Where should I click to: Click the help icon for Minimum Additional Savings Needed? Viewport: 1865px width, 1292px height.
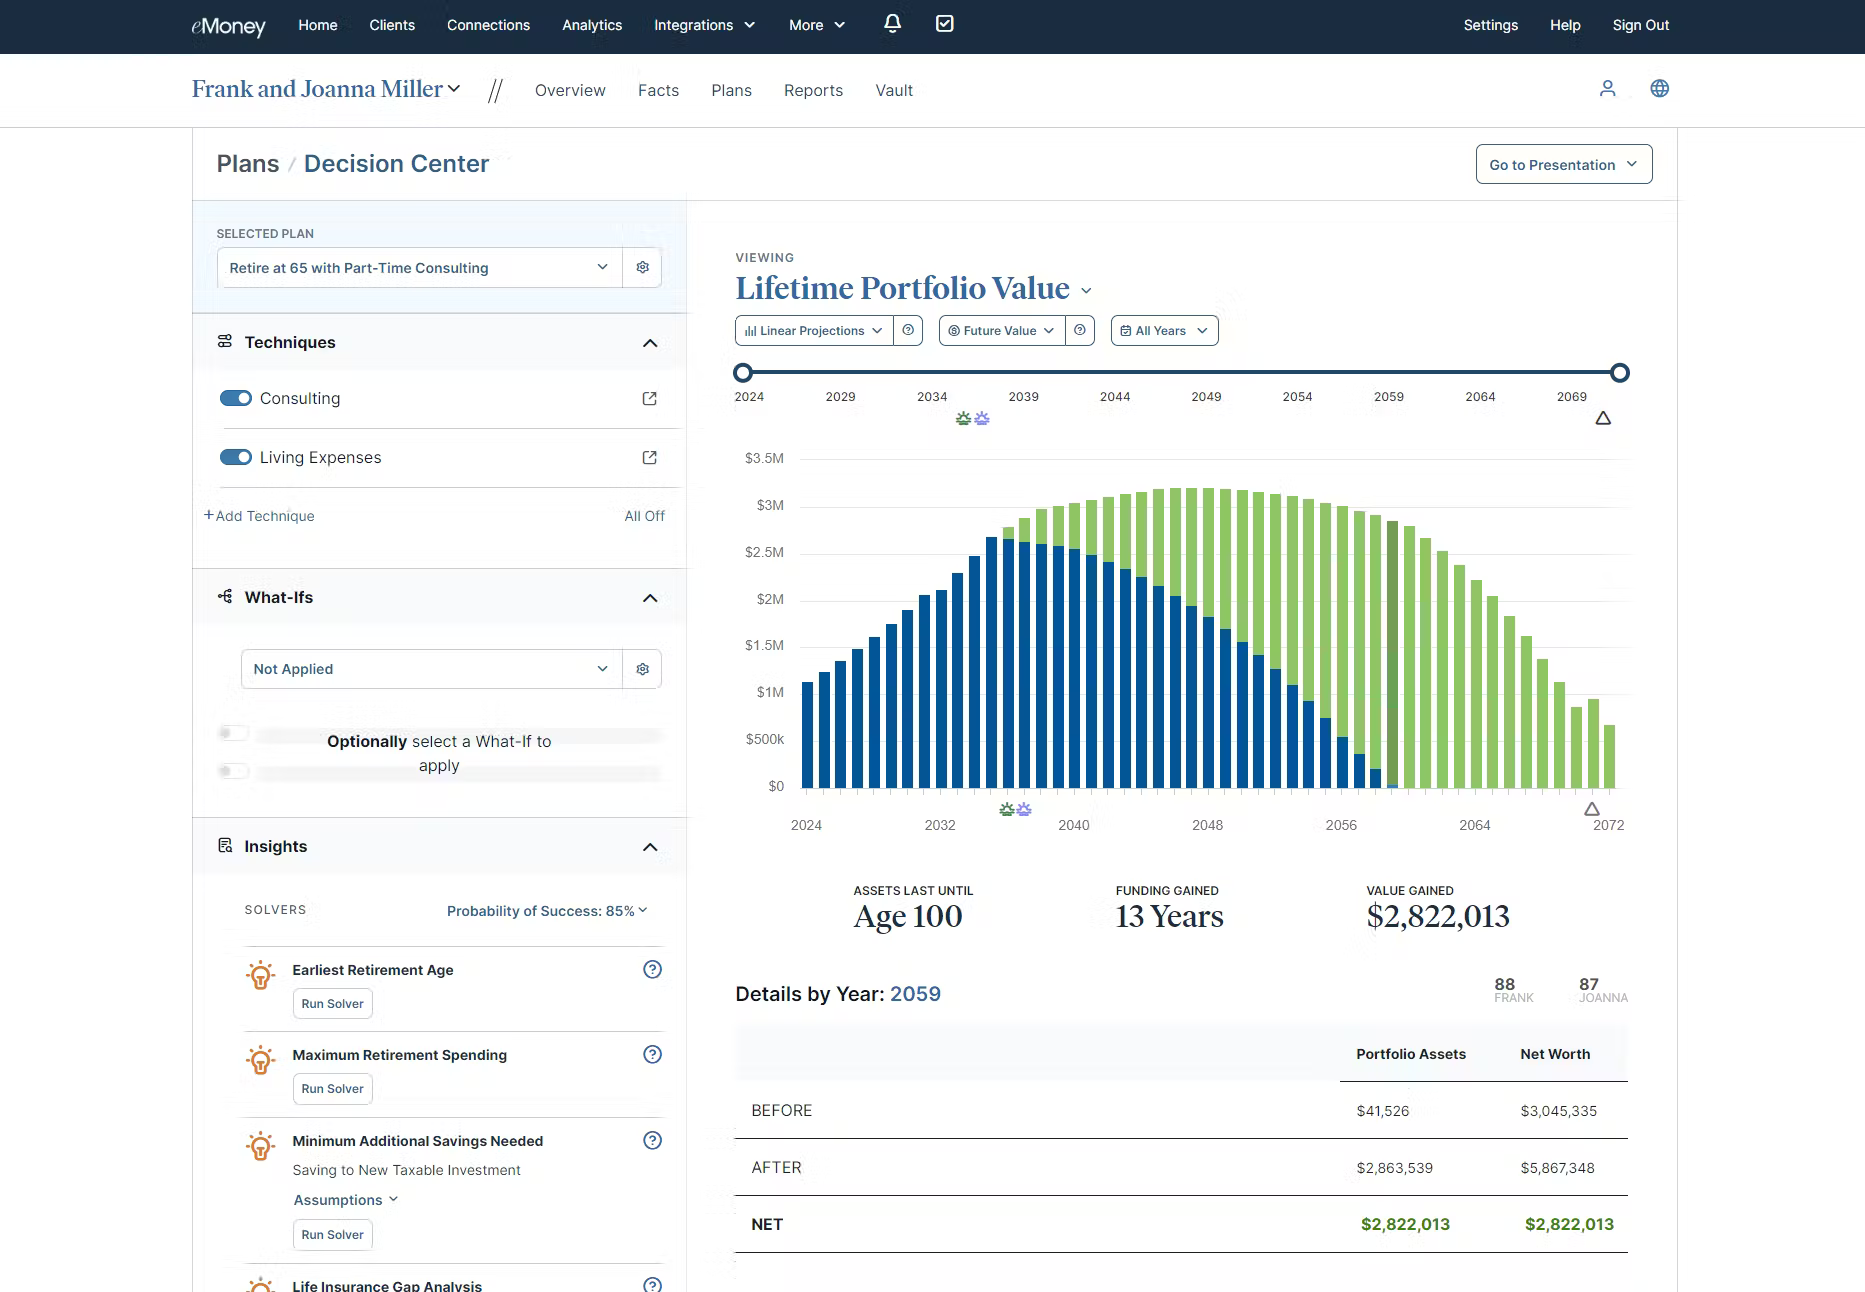[x=652, y=1140]
